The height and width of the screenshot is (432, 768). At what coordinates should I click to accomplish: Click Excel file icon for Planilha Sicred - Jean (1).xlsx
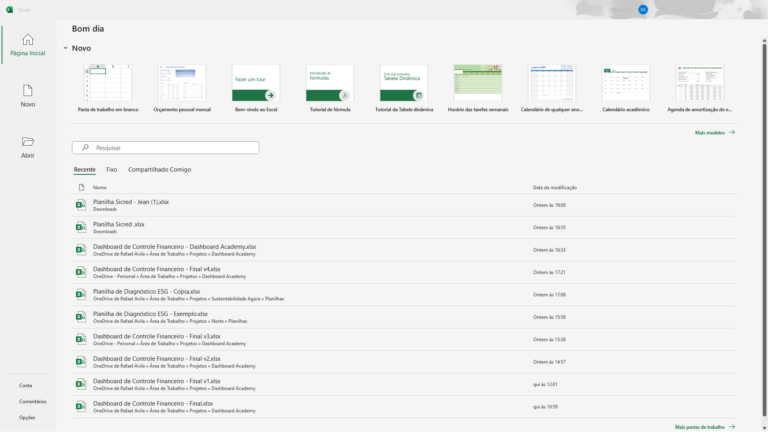tap(81, 205)
